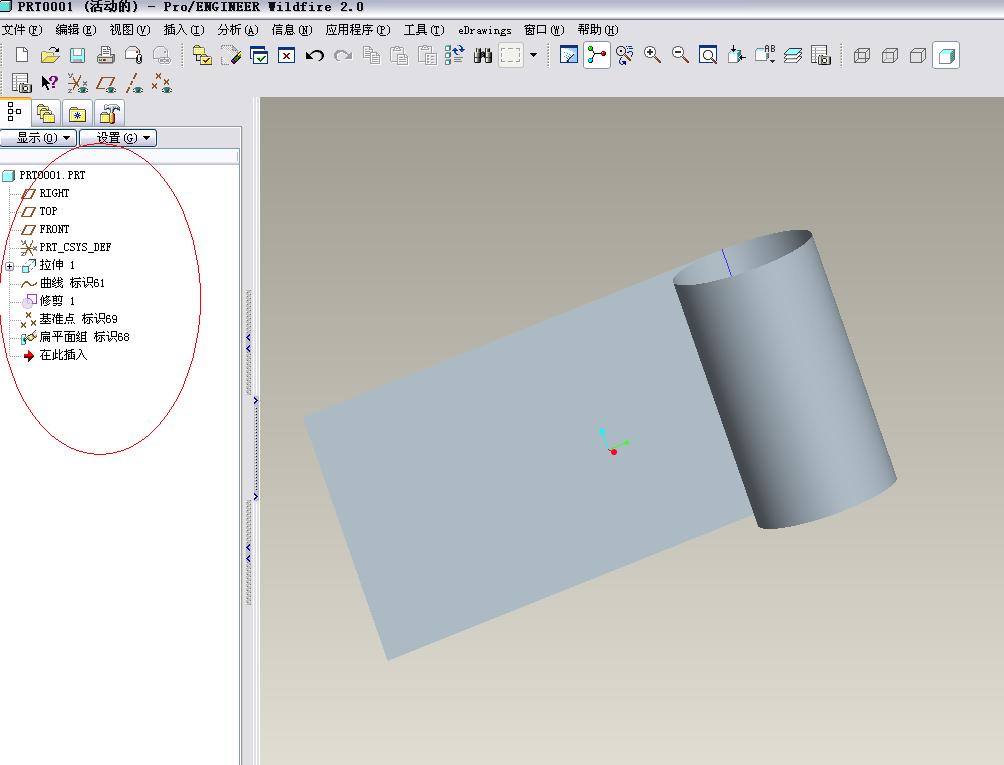Viewport: 1004px width, 765px height.
Task: Print the model with the printer icon
Action: click(x=106, y=55)
